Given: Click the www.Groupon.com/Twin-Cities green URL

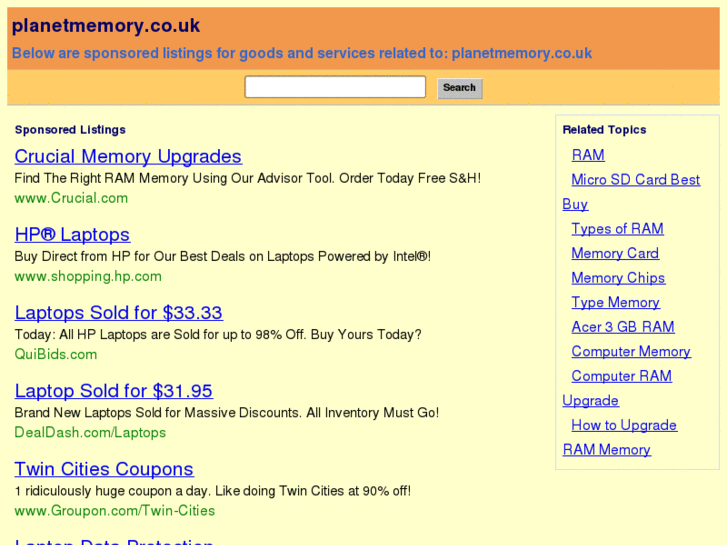Looking at the screenshot, I should [115, 511].
